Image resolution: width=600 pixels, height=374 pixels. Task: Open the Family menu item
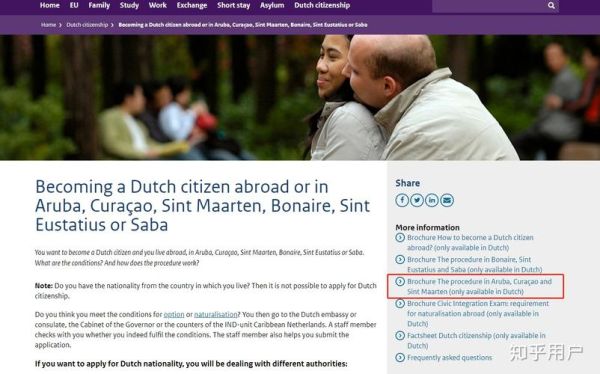99,5
